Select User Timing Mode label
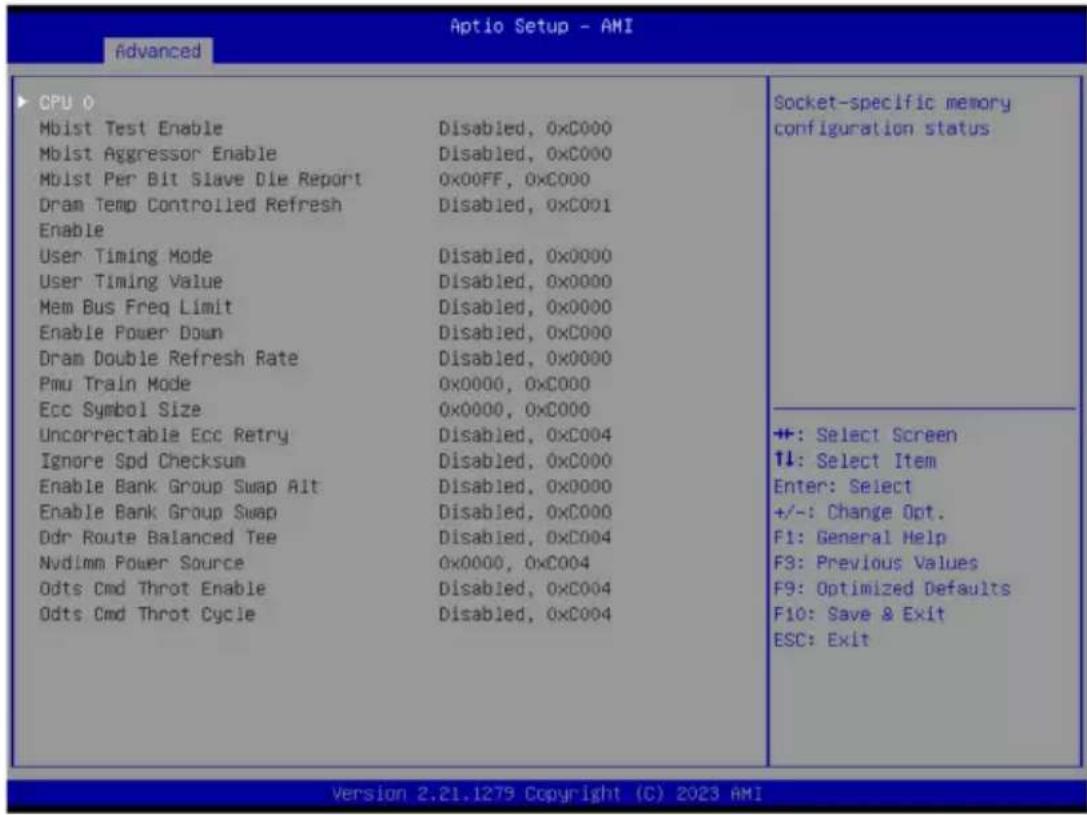The image size is (1087, 815). click(125, 256)
